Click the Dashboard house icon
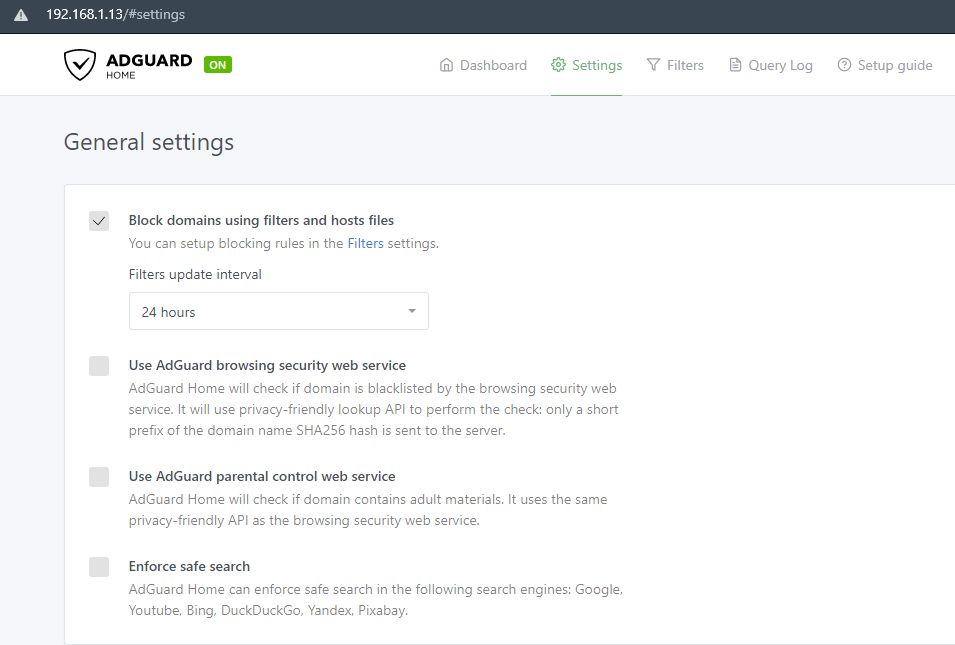Screen dimensions: 955x645 coord(446,65)
